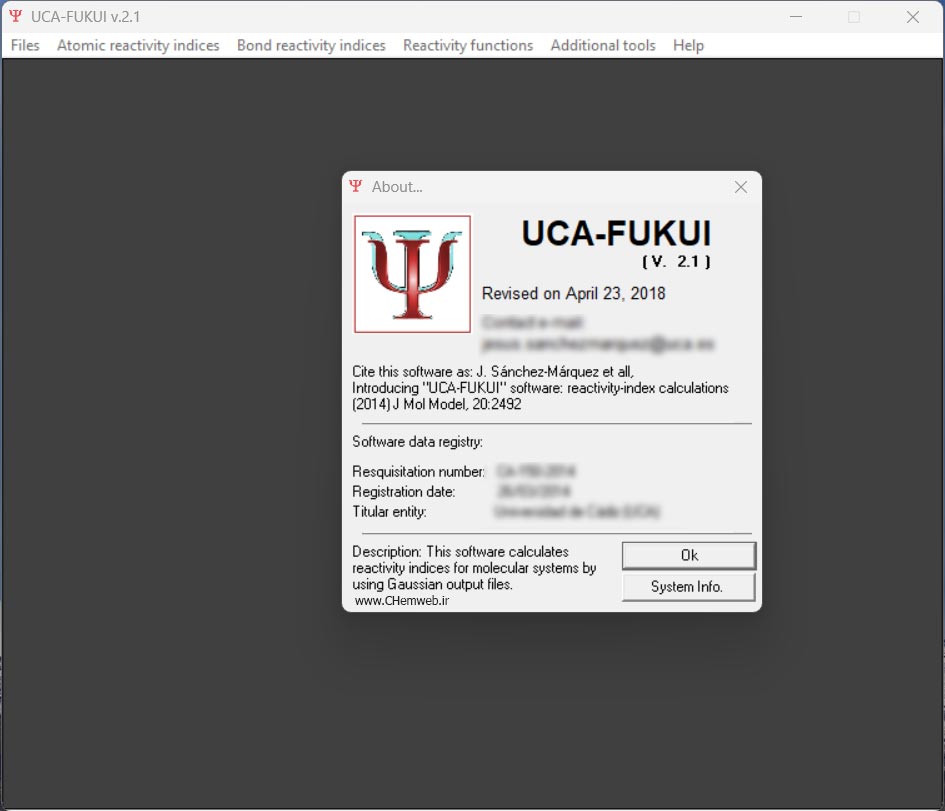Open the Help menu

click(x=688, y=45)
